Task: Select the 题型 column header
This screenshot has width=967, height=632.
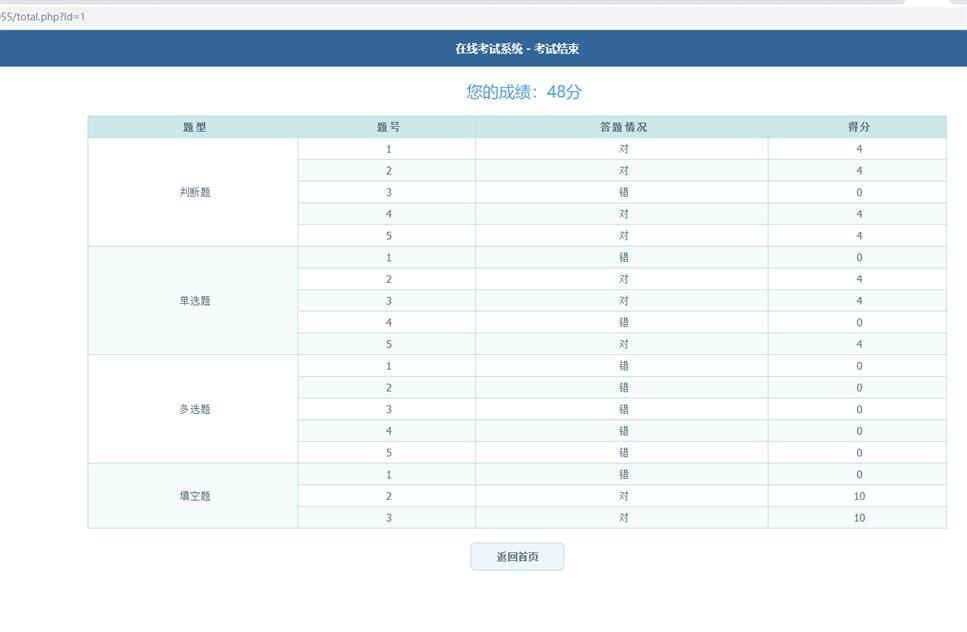Action: click(x=194, y=127)
